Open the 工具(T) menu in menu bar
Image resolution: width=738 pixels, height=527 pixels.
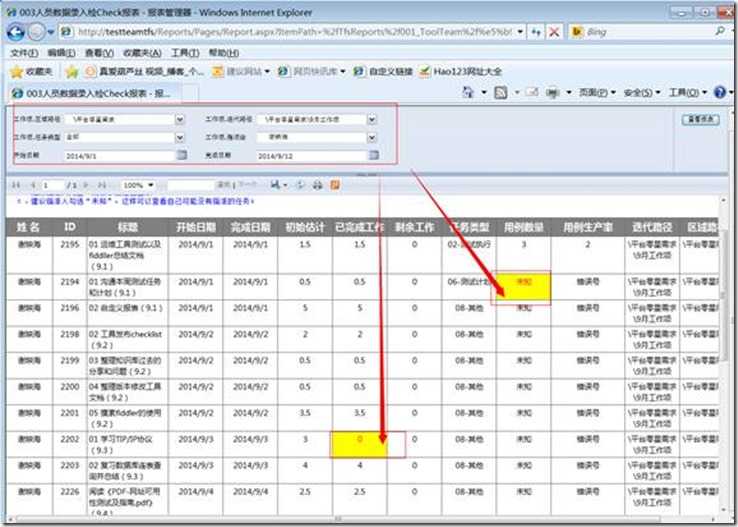[x=185, y=53]
